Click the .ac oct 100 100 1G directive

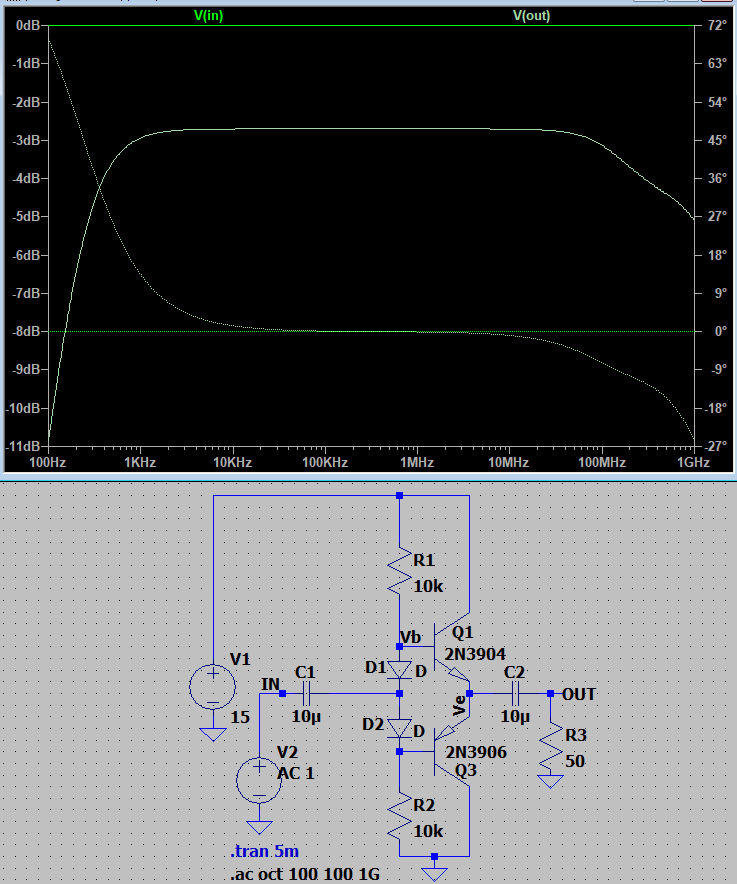pos(305,874)
